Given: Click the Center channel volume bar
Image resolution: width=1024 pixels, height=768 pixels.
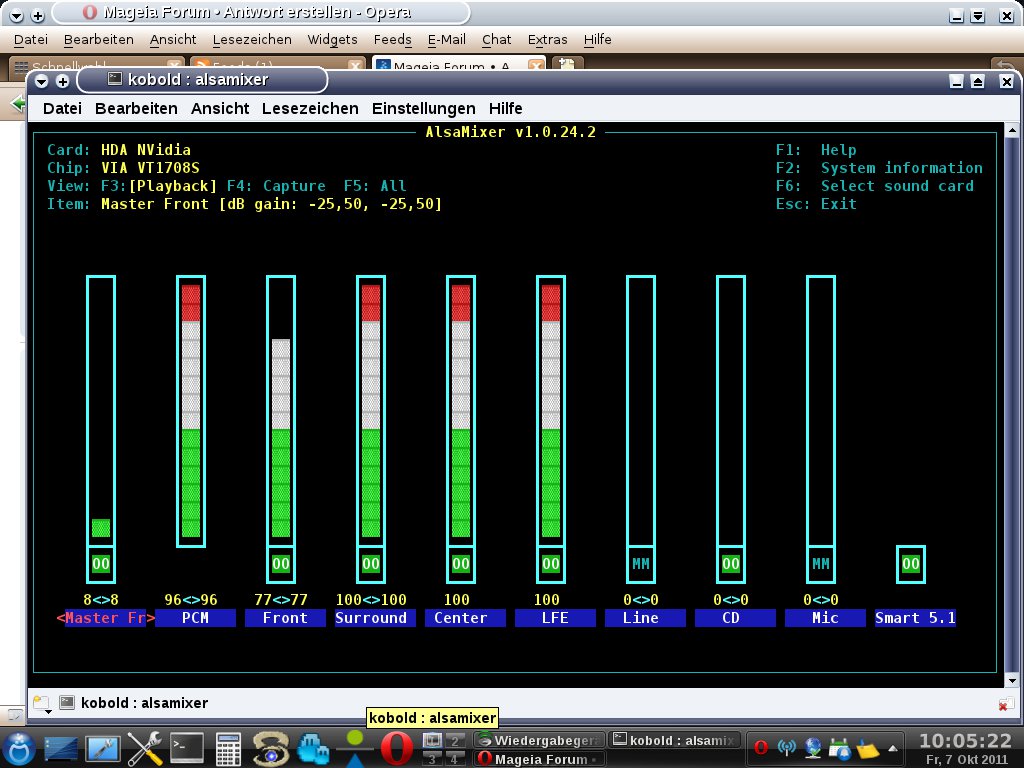Looking at the screenshot, I should (461, 410).
